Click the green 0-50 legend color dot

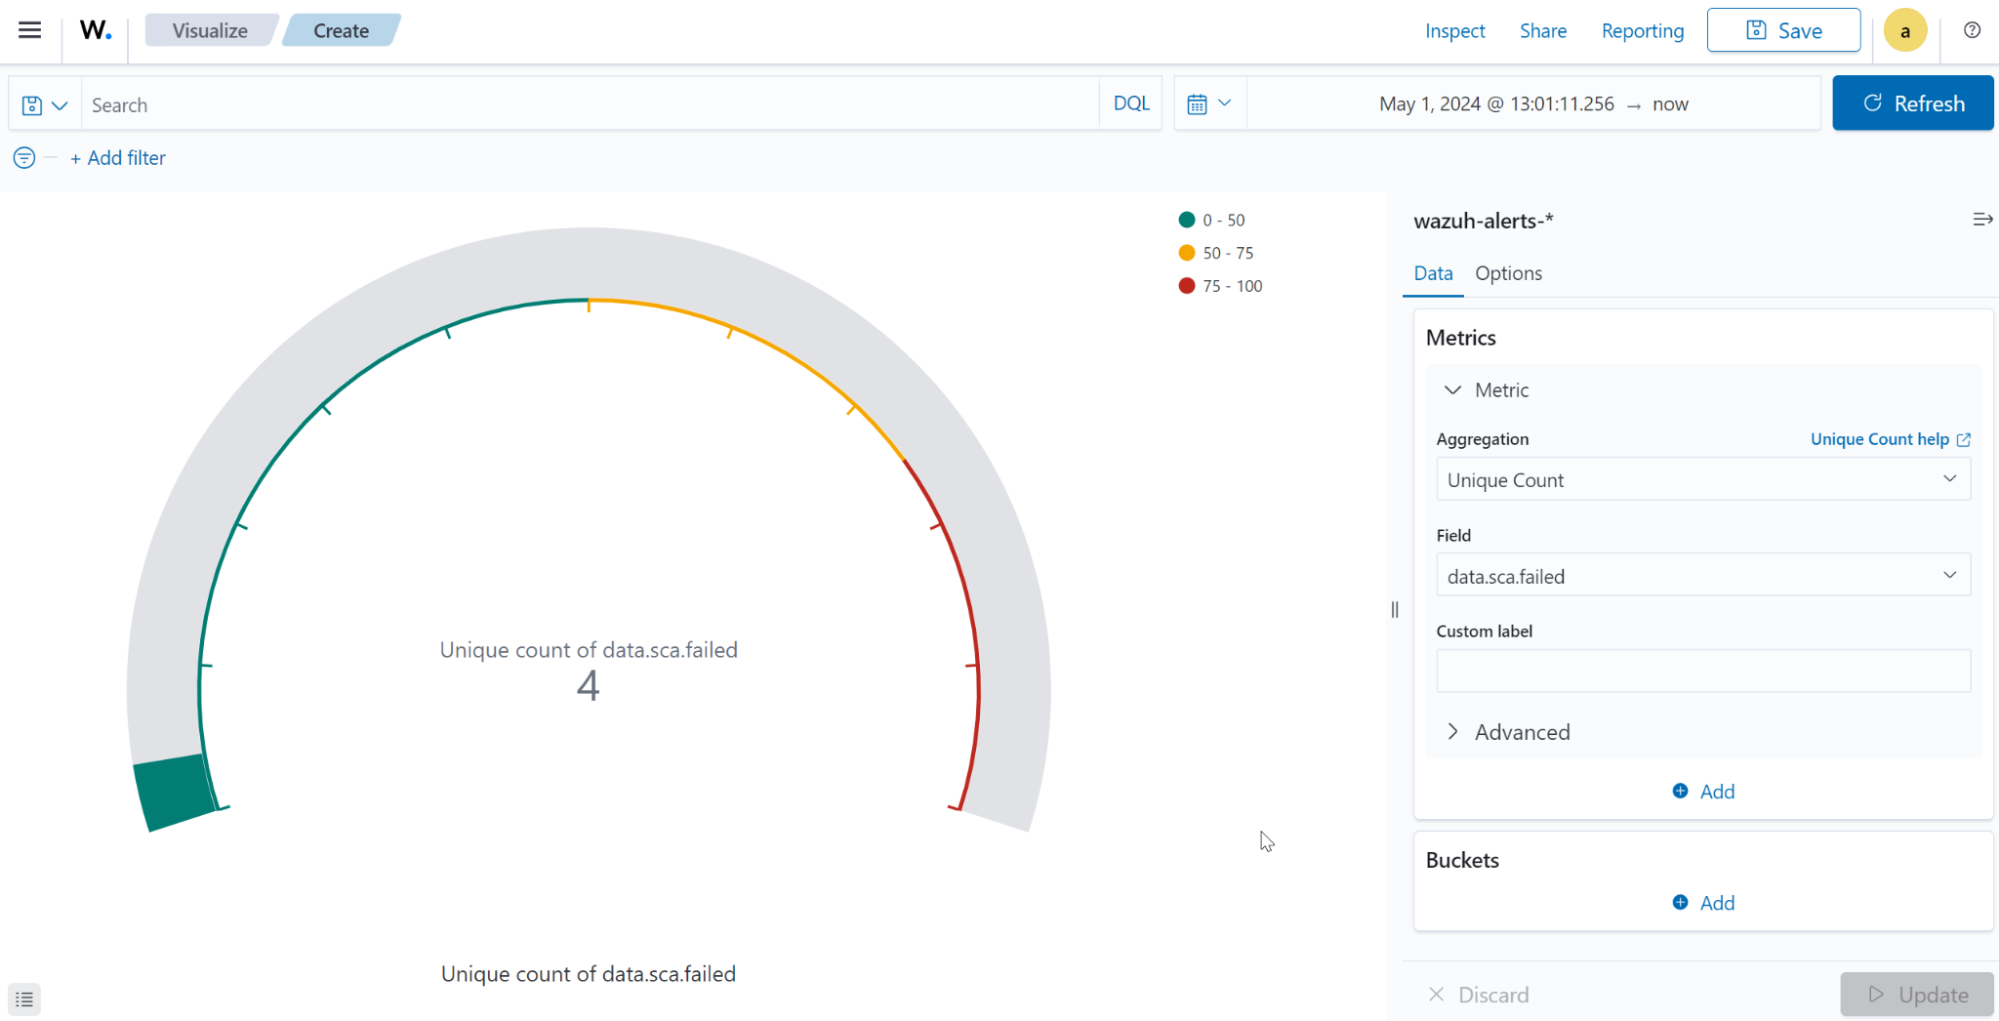click(x=1186, y=219)
